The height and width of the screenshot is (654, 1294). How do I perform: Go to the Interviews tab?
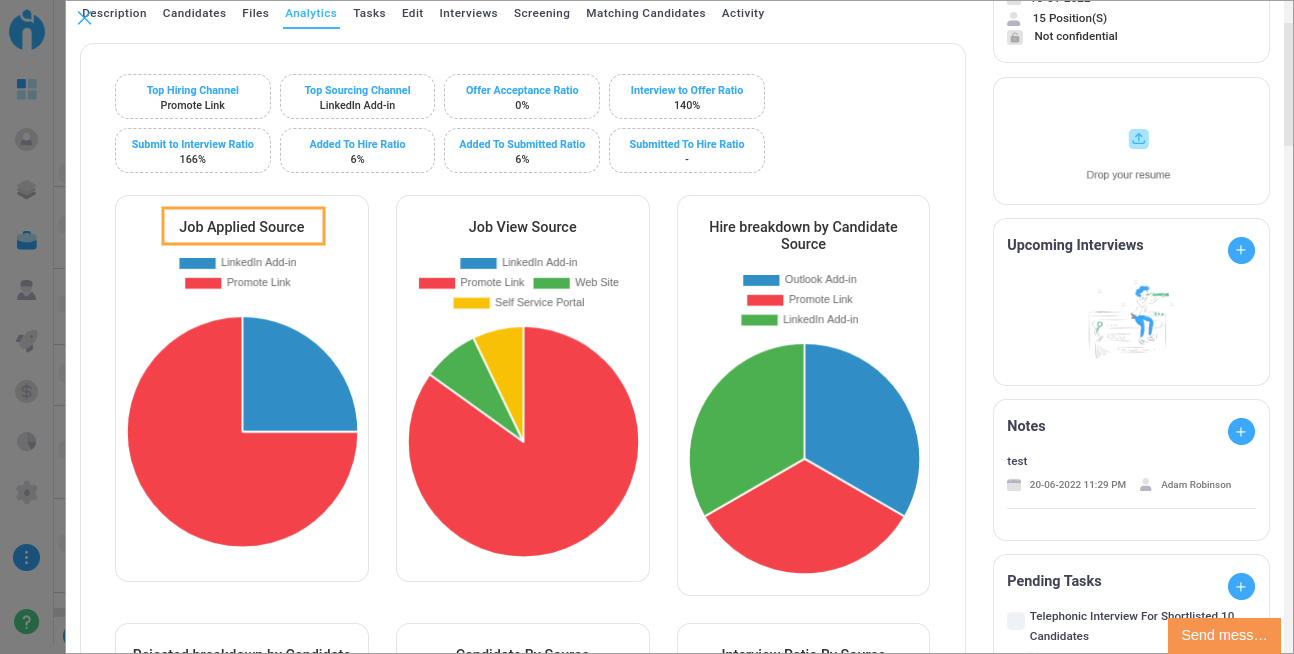coord(468,14)
